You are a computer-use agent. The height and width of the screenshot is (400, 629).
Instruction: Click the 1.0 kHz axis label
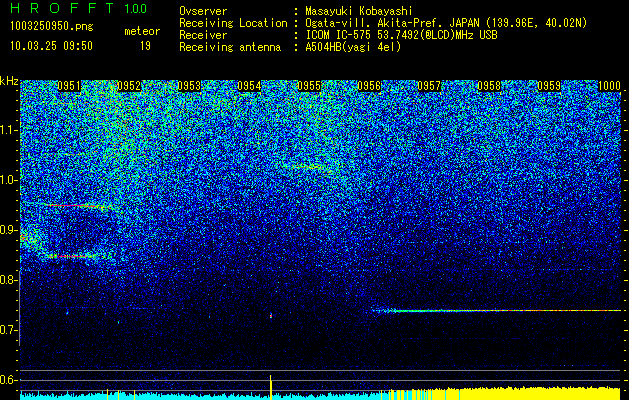tap(8, 180)
